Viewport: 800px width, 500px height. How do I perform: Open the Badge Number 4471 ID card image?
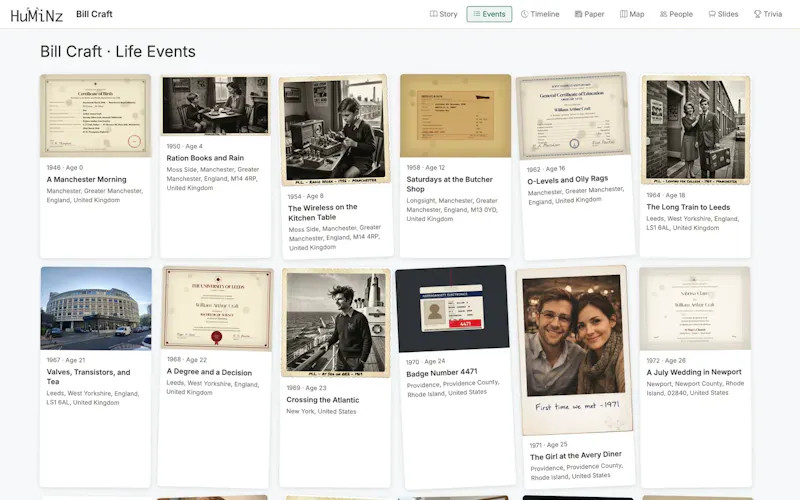[452, 309]
